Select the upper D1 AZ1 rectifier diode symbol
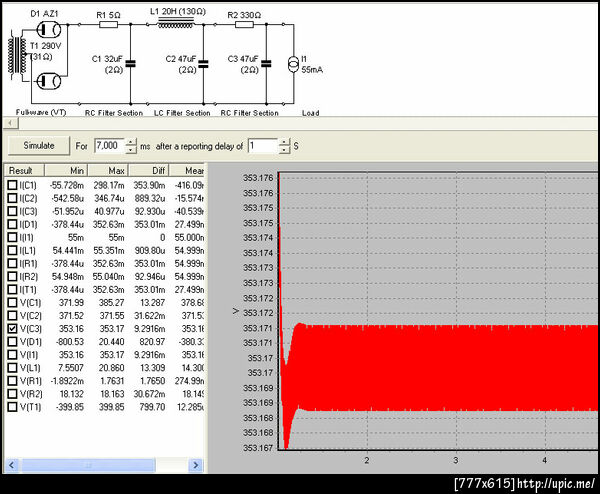 point(49,29)
